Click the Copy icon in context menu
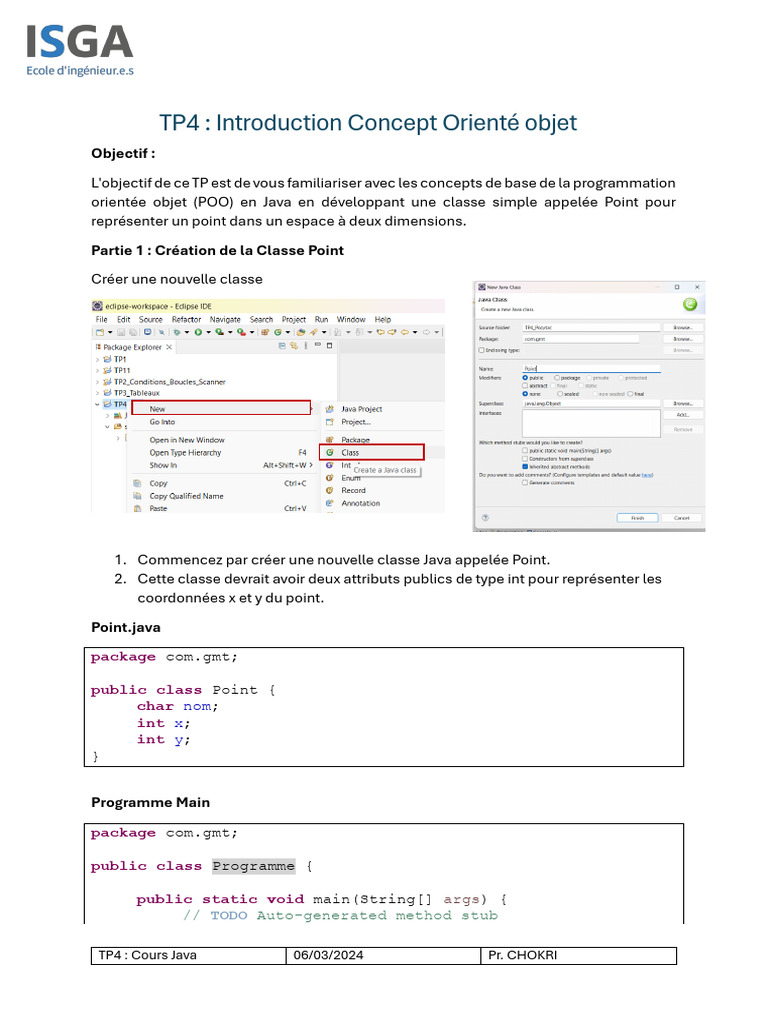Image resolution: width=768 pixels, height=1024 pixels. click(137, 483)
